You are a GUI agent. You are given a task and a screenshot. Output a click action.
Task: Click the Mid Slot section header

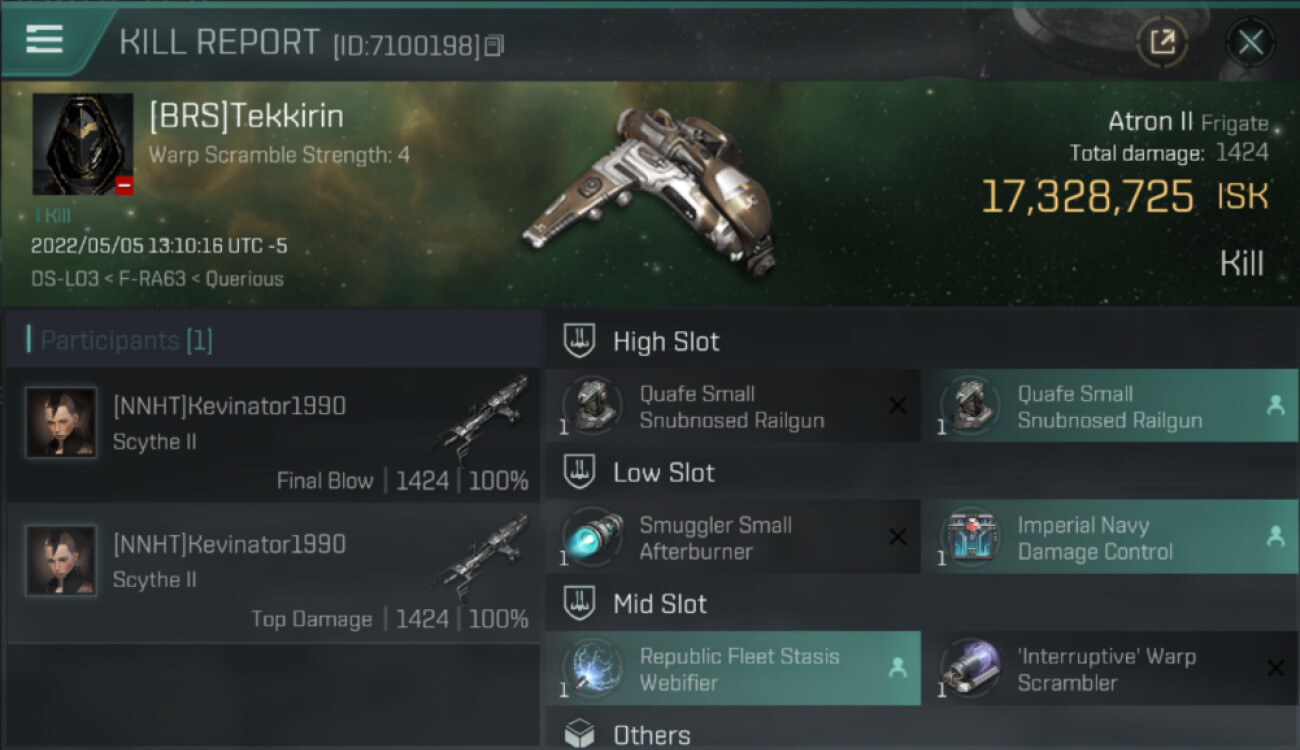(x=659, y=604)
